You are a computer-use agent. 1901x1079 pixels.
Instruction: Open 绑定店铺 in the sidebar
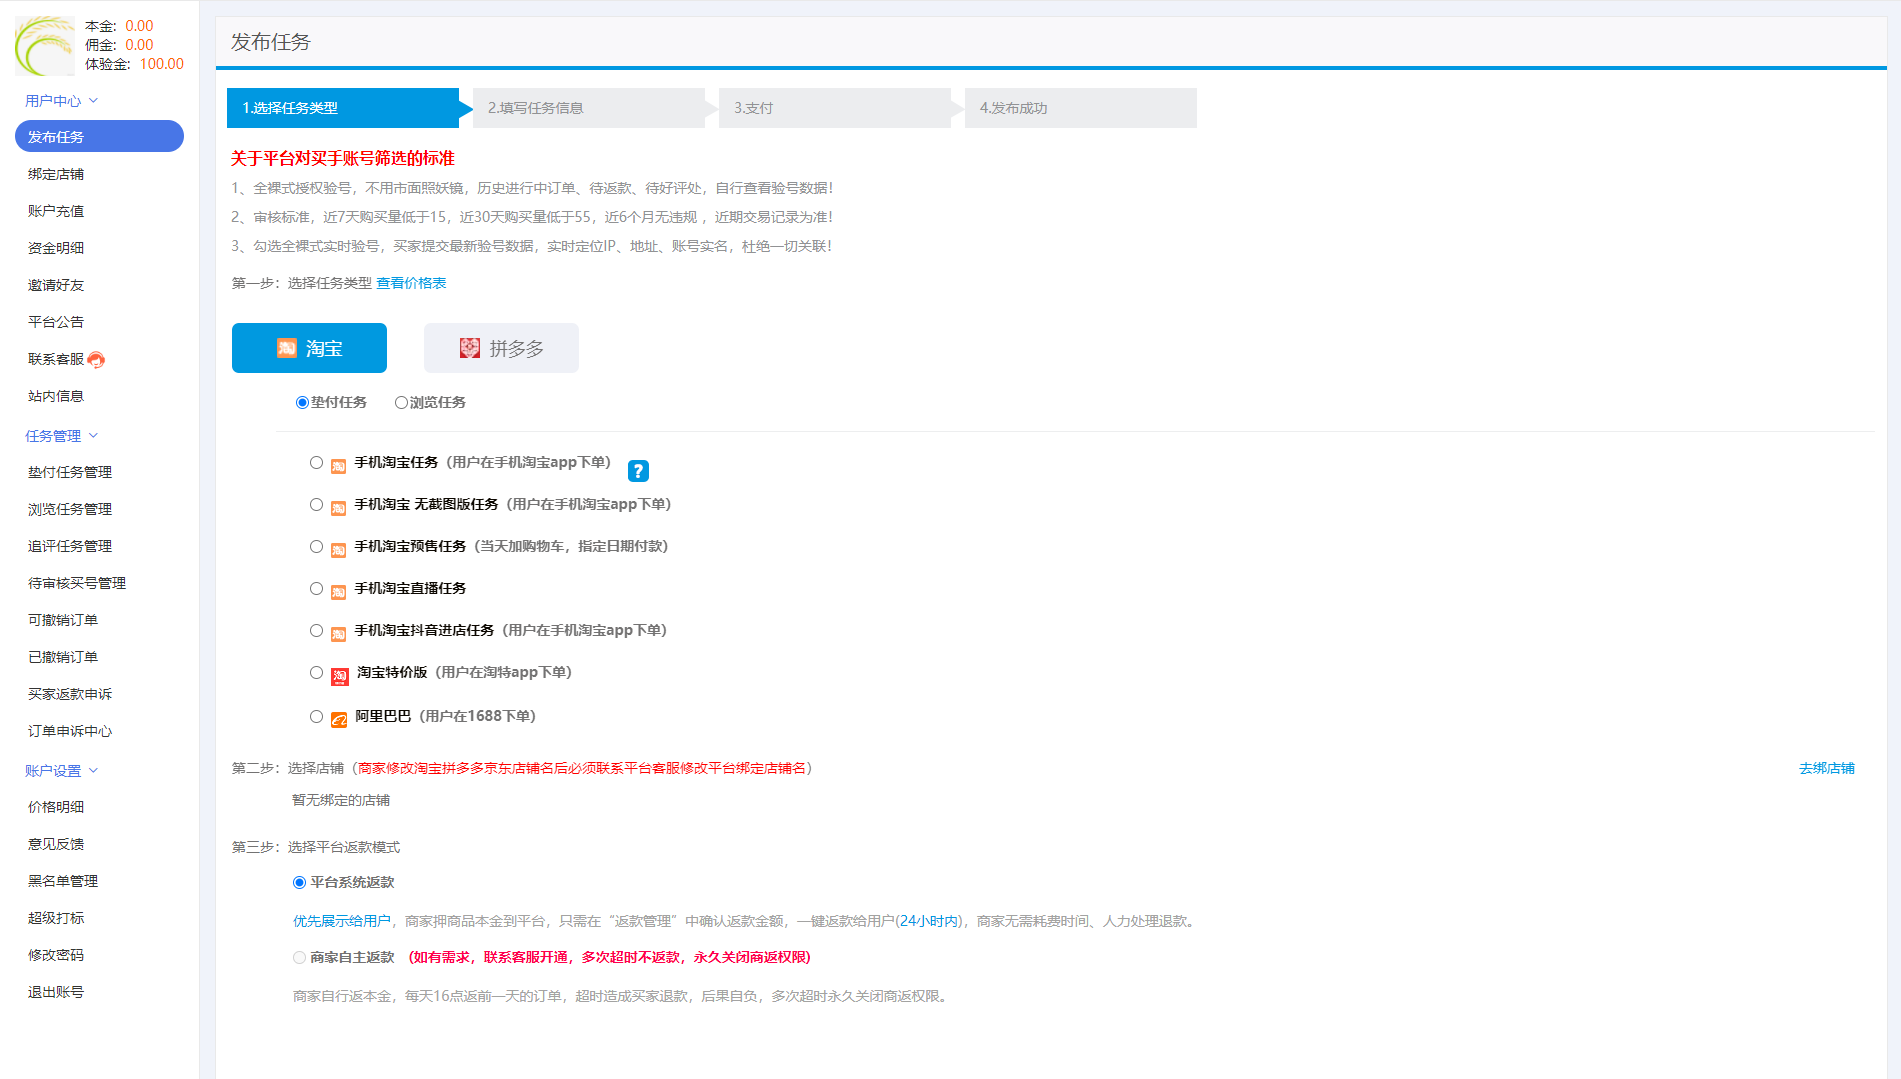[56, 174]
